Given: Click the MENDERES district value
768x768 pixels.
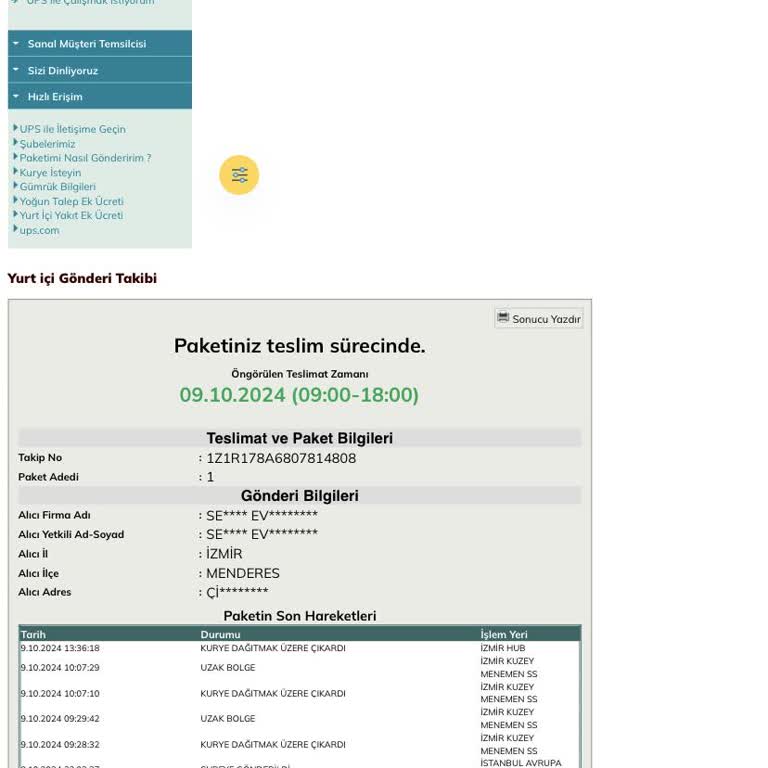Looking at the screenshot, I should pyautogui.click(x=243, y=573).
